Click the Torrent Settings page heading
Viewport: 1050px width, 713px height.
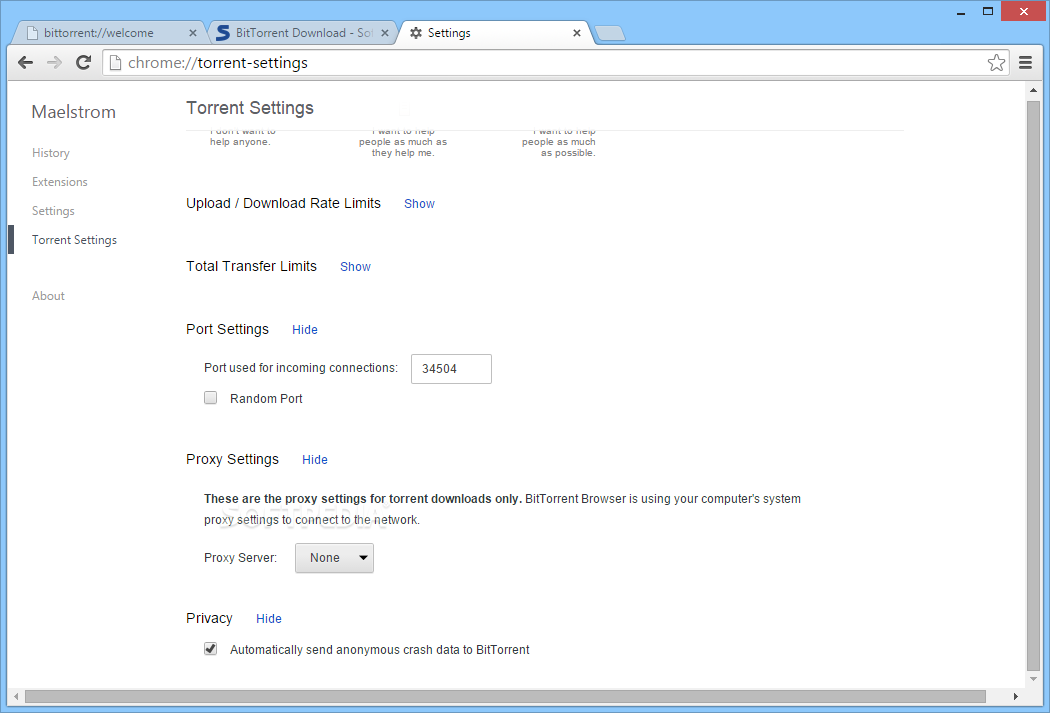click(x=250, y=108)
